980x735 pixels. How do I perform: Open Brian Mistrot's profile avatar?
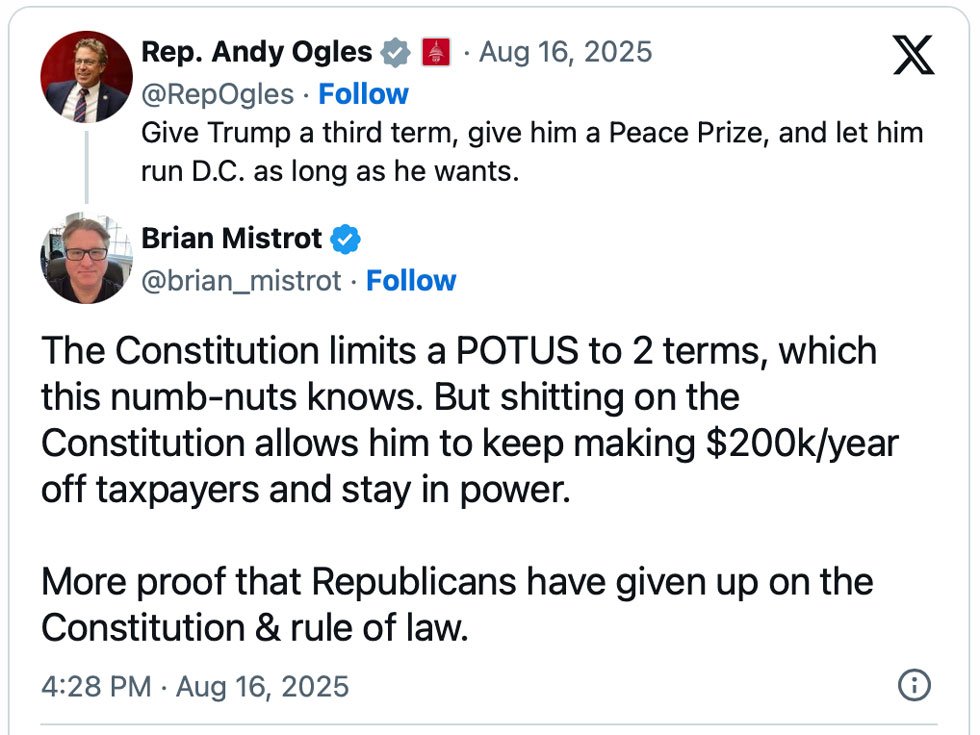coord(86,258)
